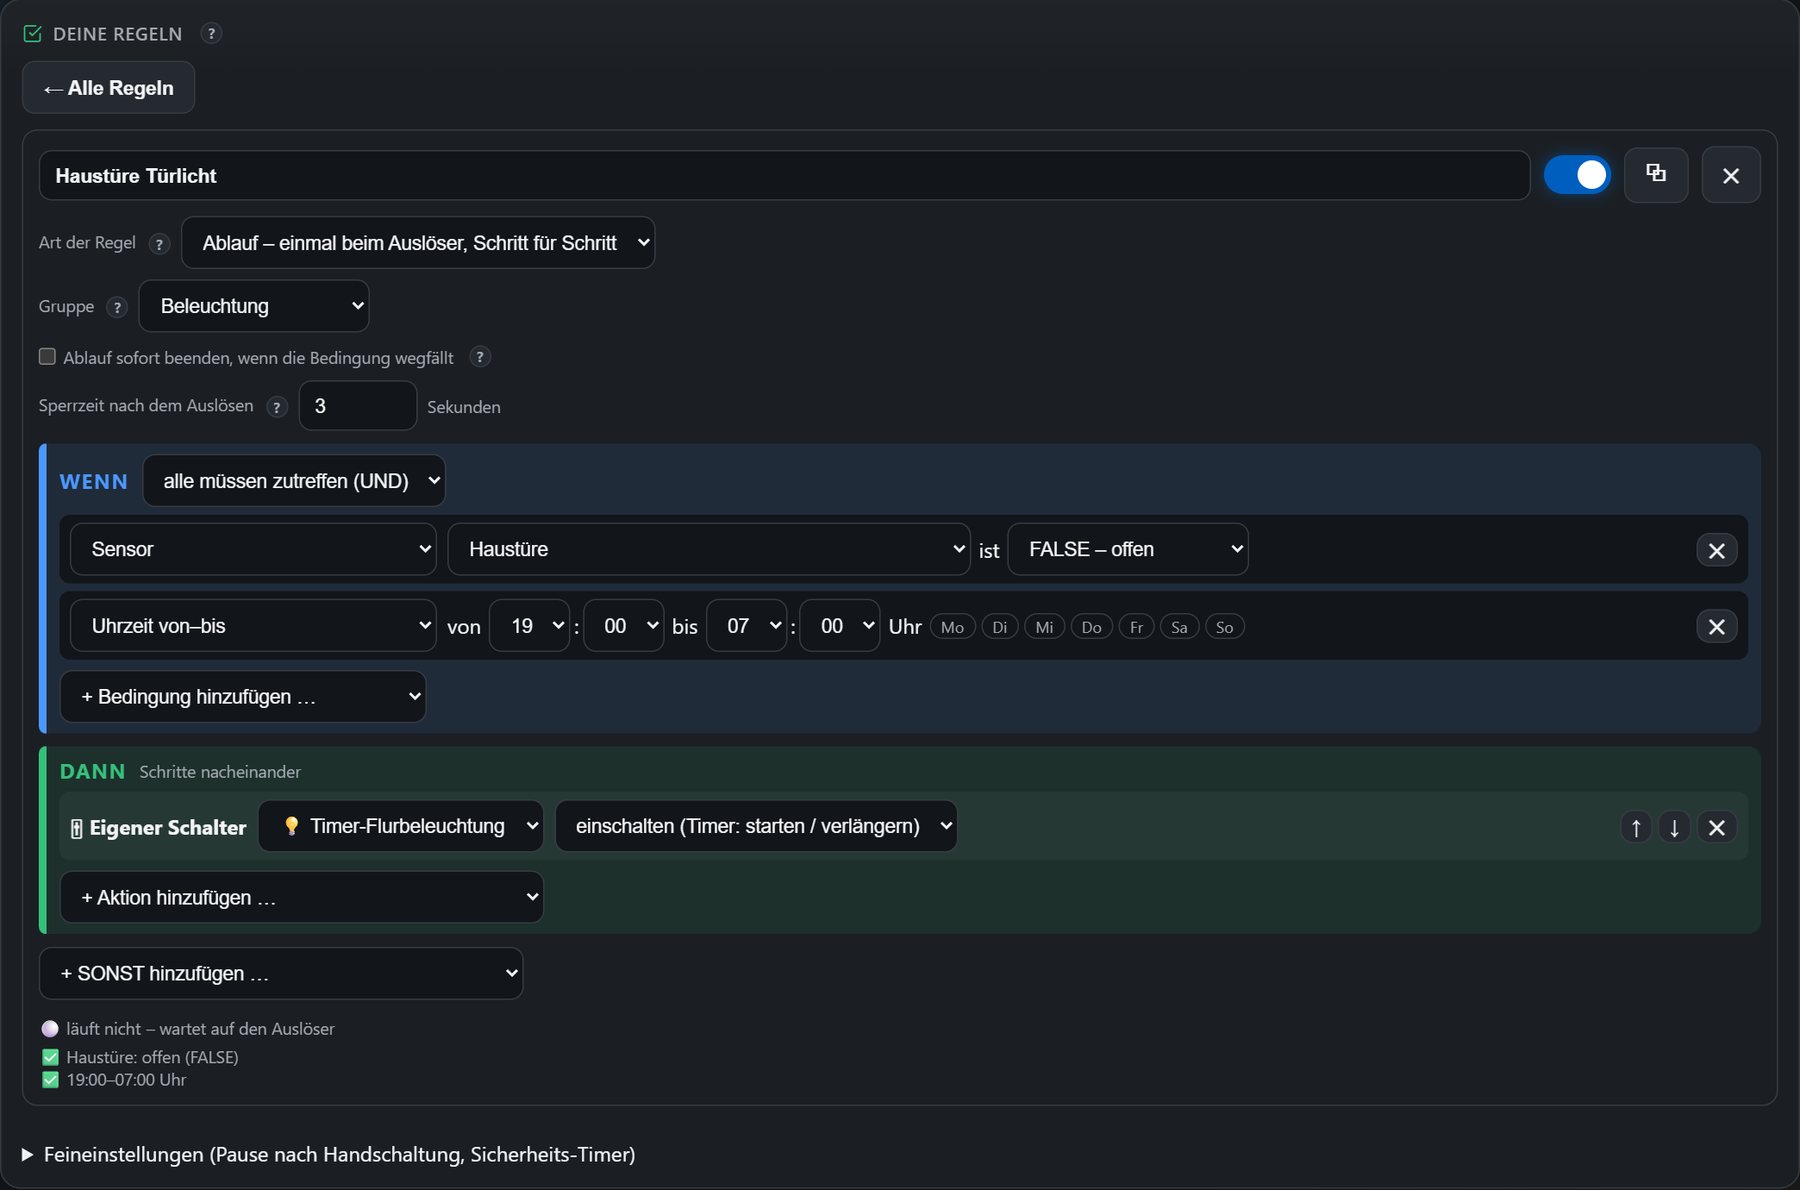The width and height of the screenshot is (1800, 1190).
Task: Open the + SONST hinzufügen dropdown
Action: pyautogui.click(x=281, y=973)
